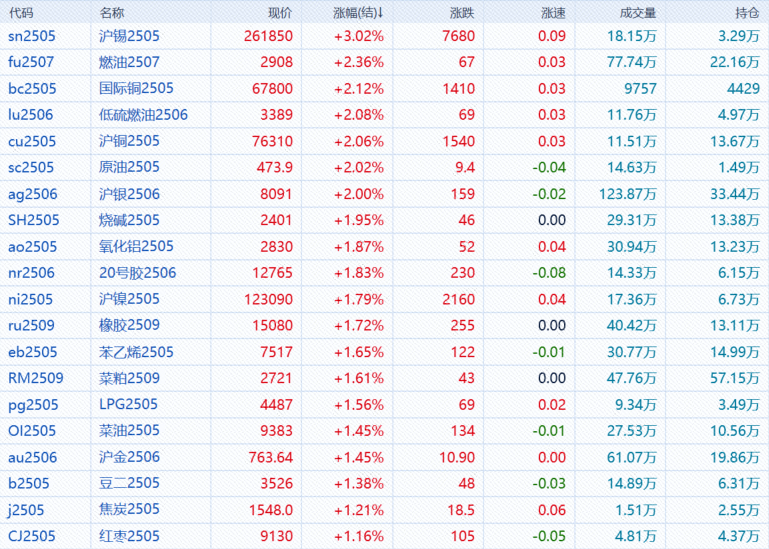
Task: Click contract code RM2509
Action: pos(35,378)
